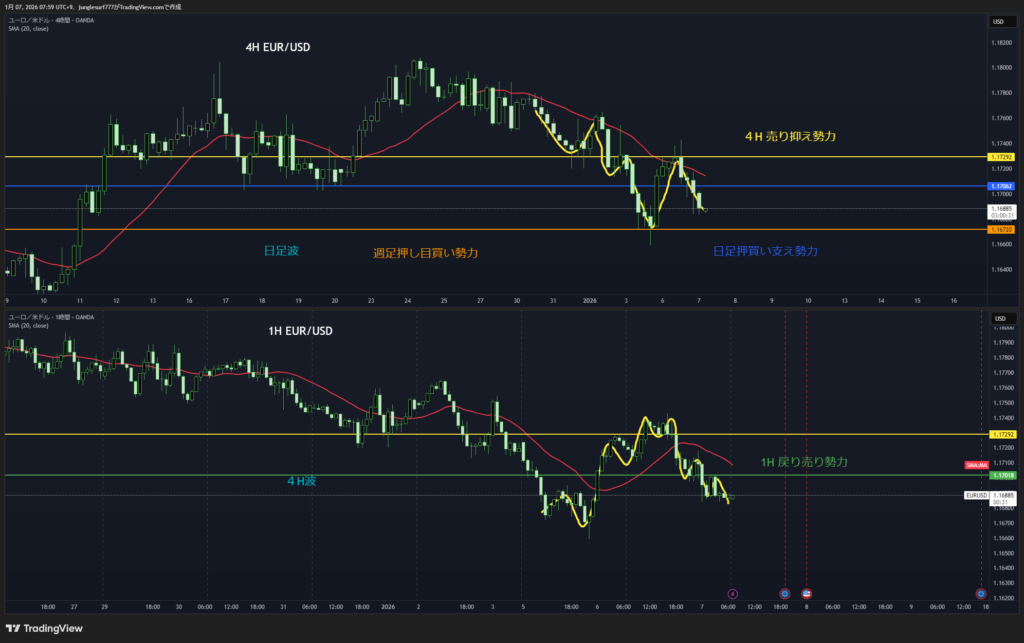Image resolution: width=1024 pixels, height=643 pixels.
Task: Open the USD currency selector on the 1H chart
Action: click(997, 319)
